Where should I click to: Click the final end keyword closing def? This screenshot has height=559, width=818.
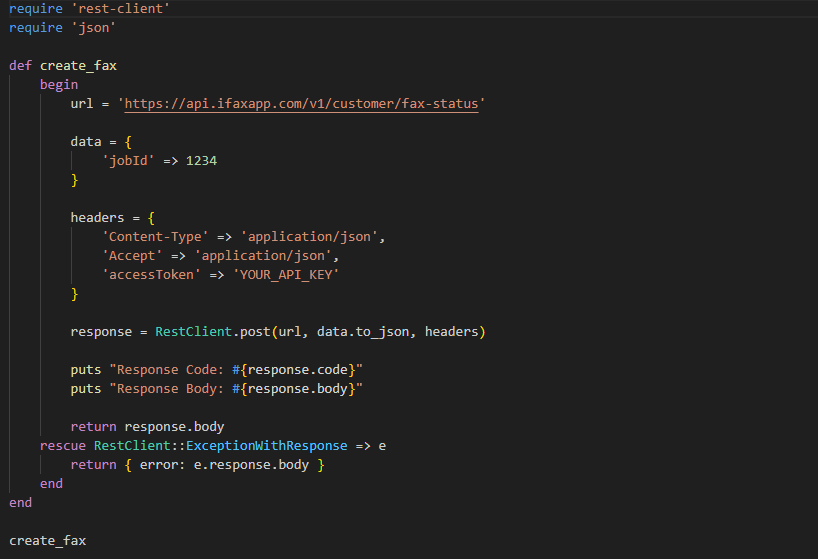(x=20, y=503)
